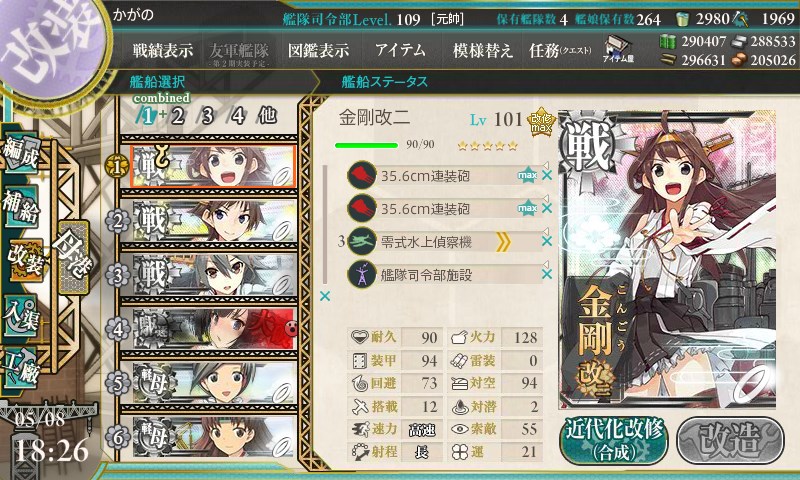Click the 艦隊司令部施設 equipment icon
Viewport: 800px width, 480px height.
[x=362, y=274]
